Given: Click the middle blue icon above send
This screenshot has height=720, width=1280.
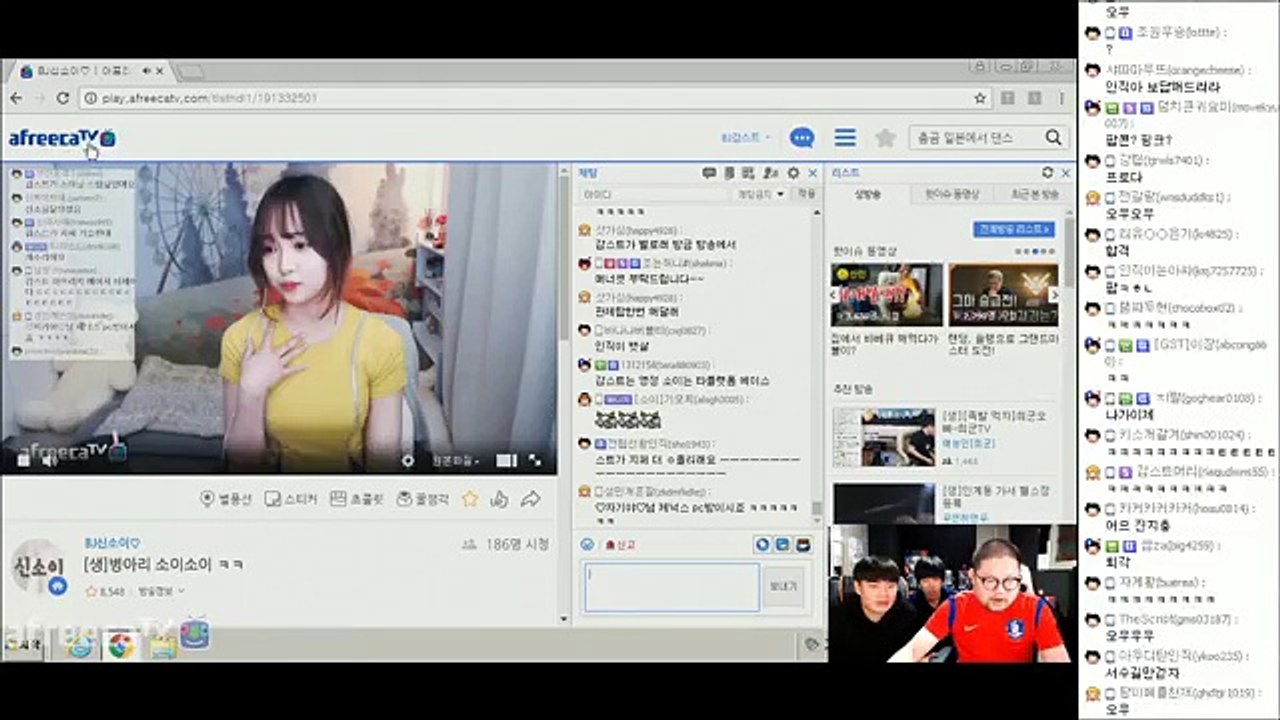Looking at the screenshot, I should [782, 545].
